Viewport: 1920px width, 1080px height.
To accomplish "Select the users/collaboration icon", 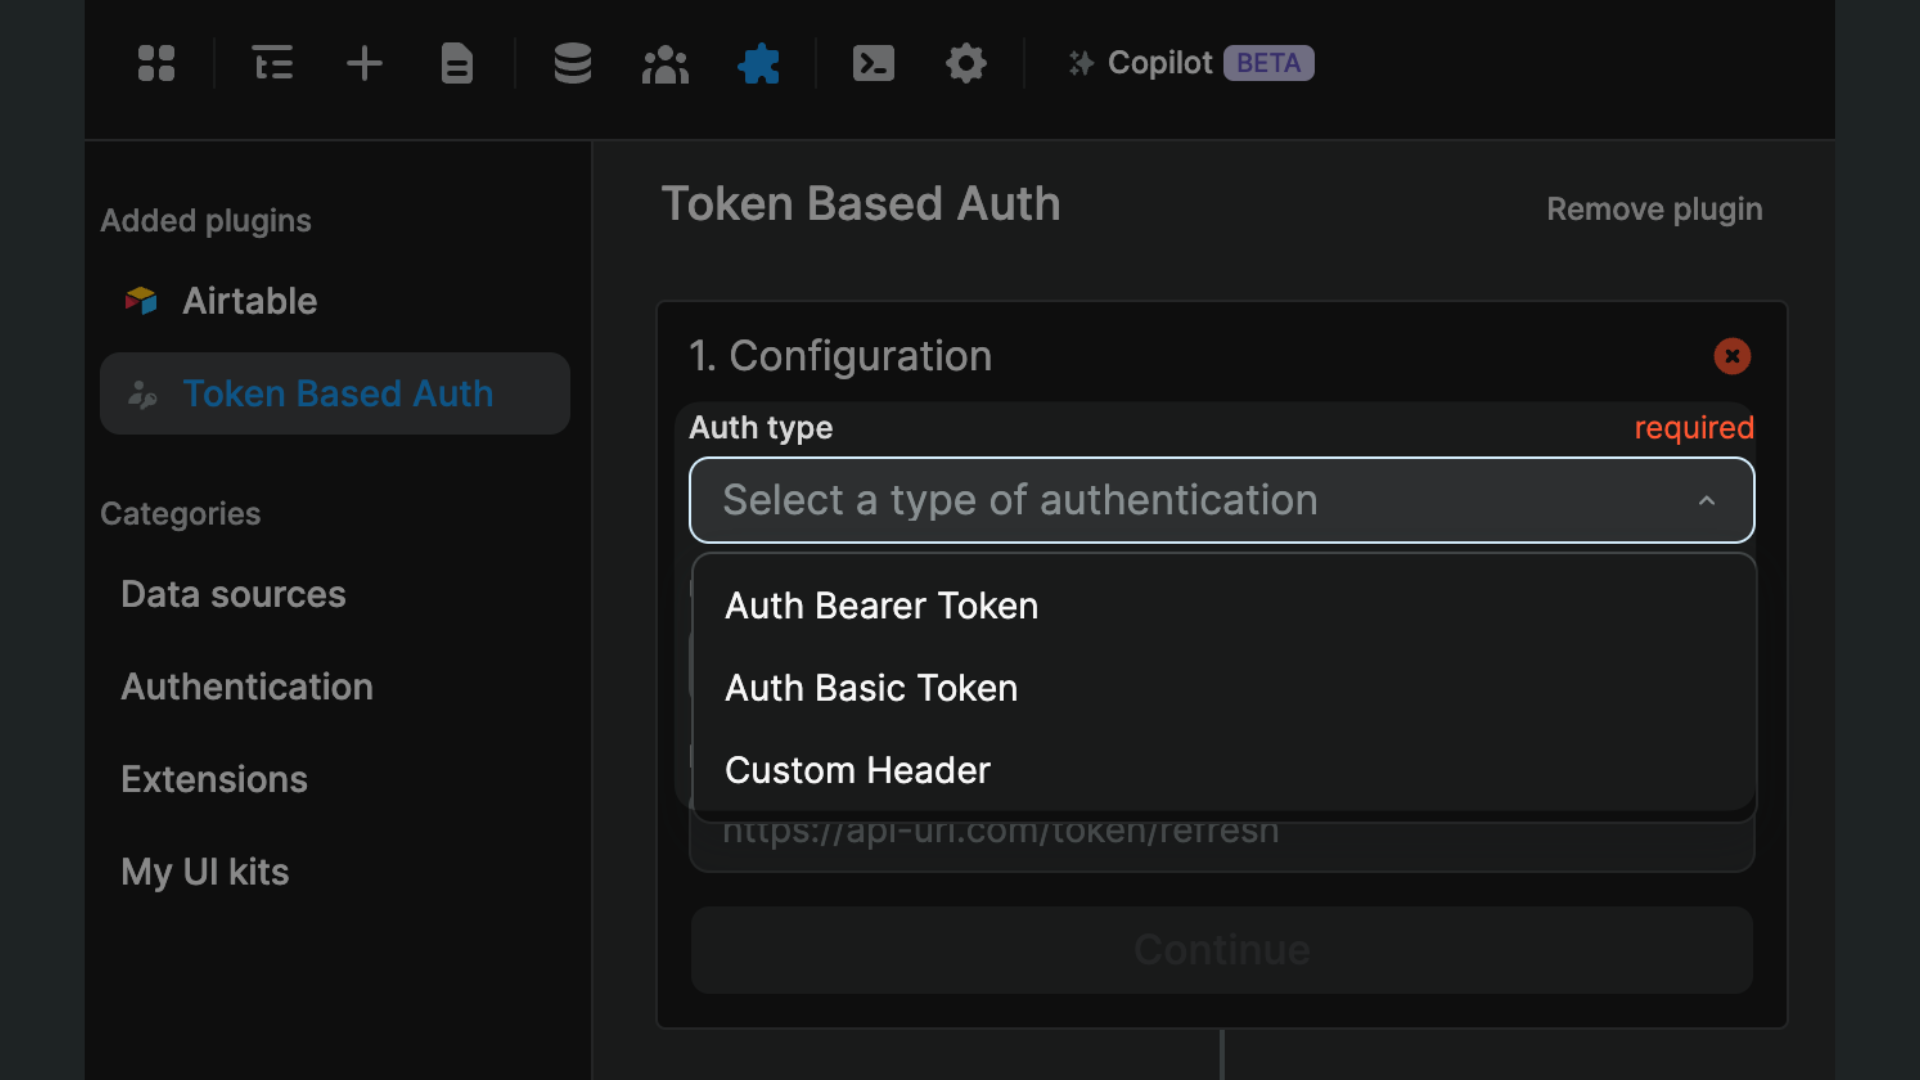I will [665, 63].
